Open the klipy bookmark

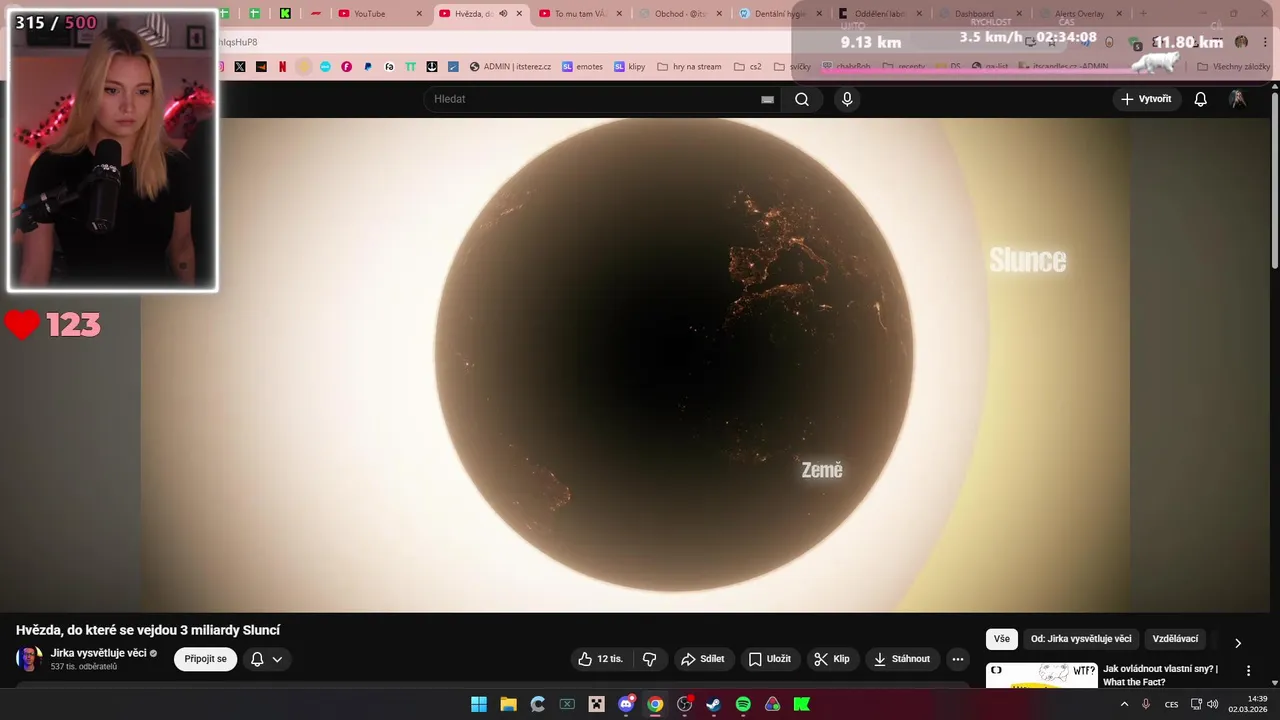[630, 67]
